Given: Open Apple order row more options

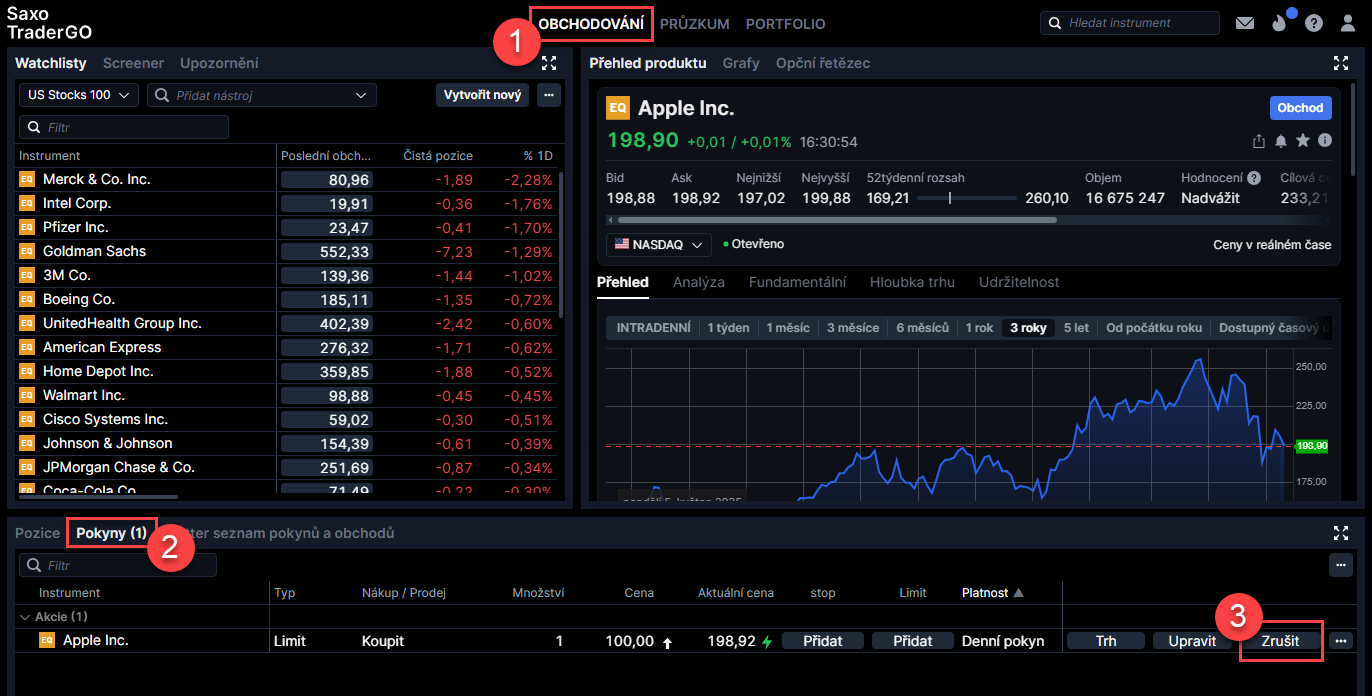Looking at the screenshot, I should 1341,640.
